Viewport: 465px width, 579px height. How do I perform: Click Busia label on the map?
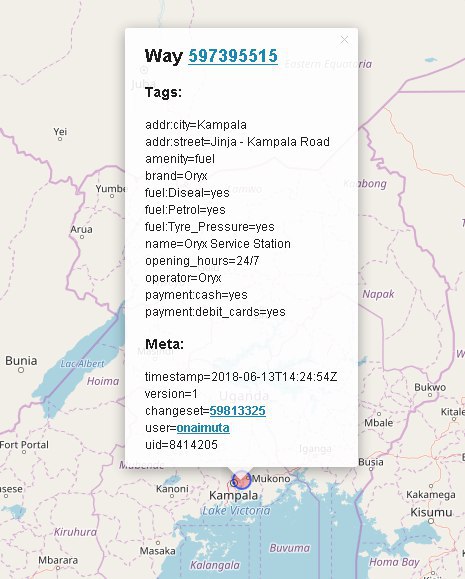[x=371, y=462]
